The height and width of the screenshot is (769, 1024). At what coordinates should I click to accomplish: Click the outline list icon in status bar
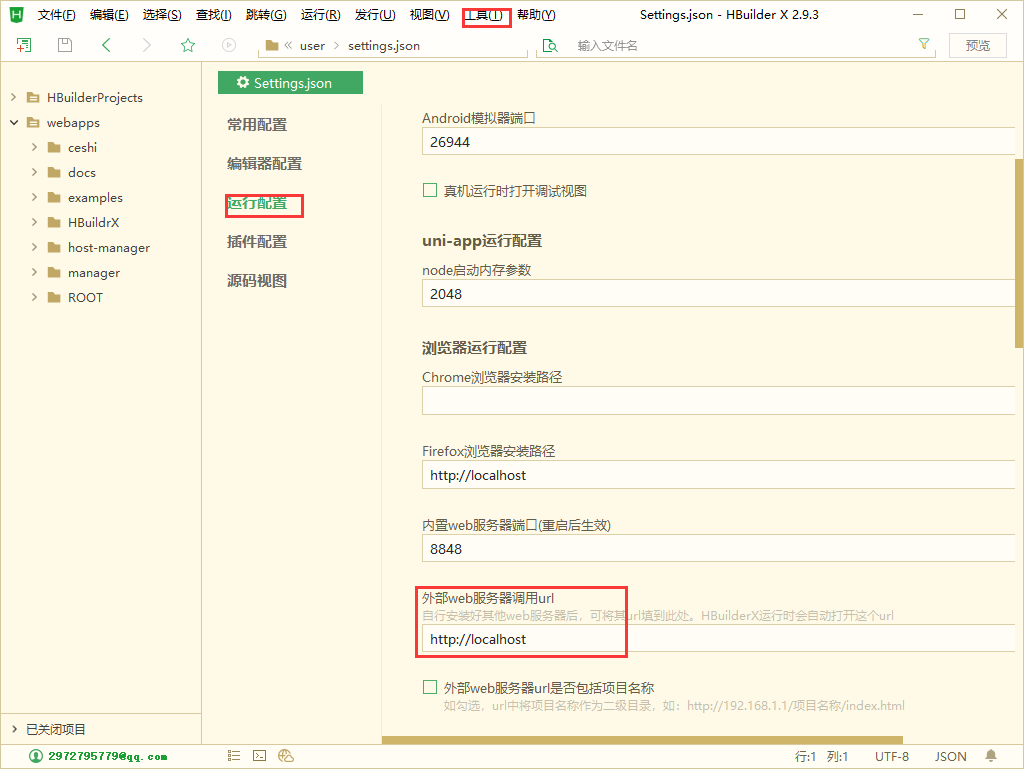click(233, 756)
